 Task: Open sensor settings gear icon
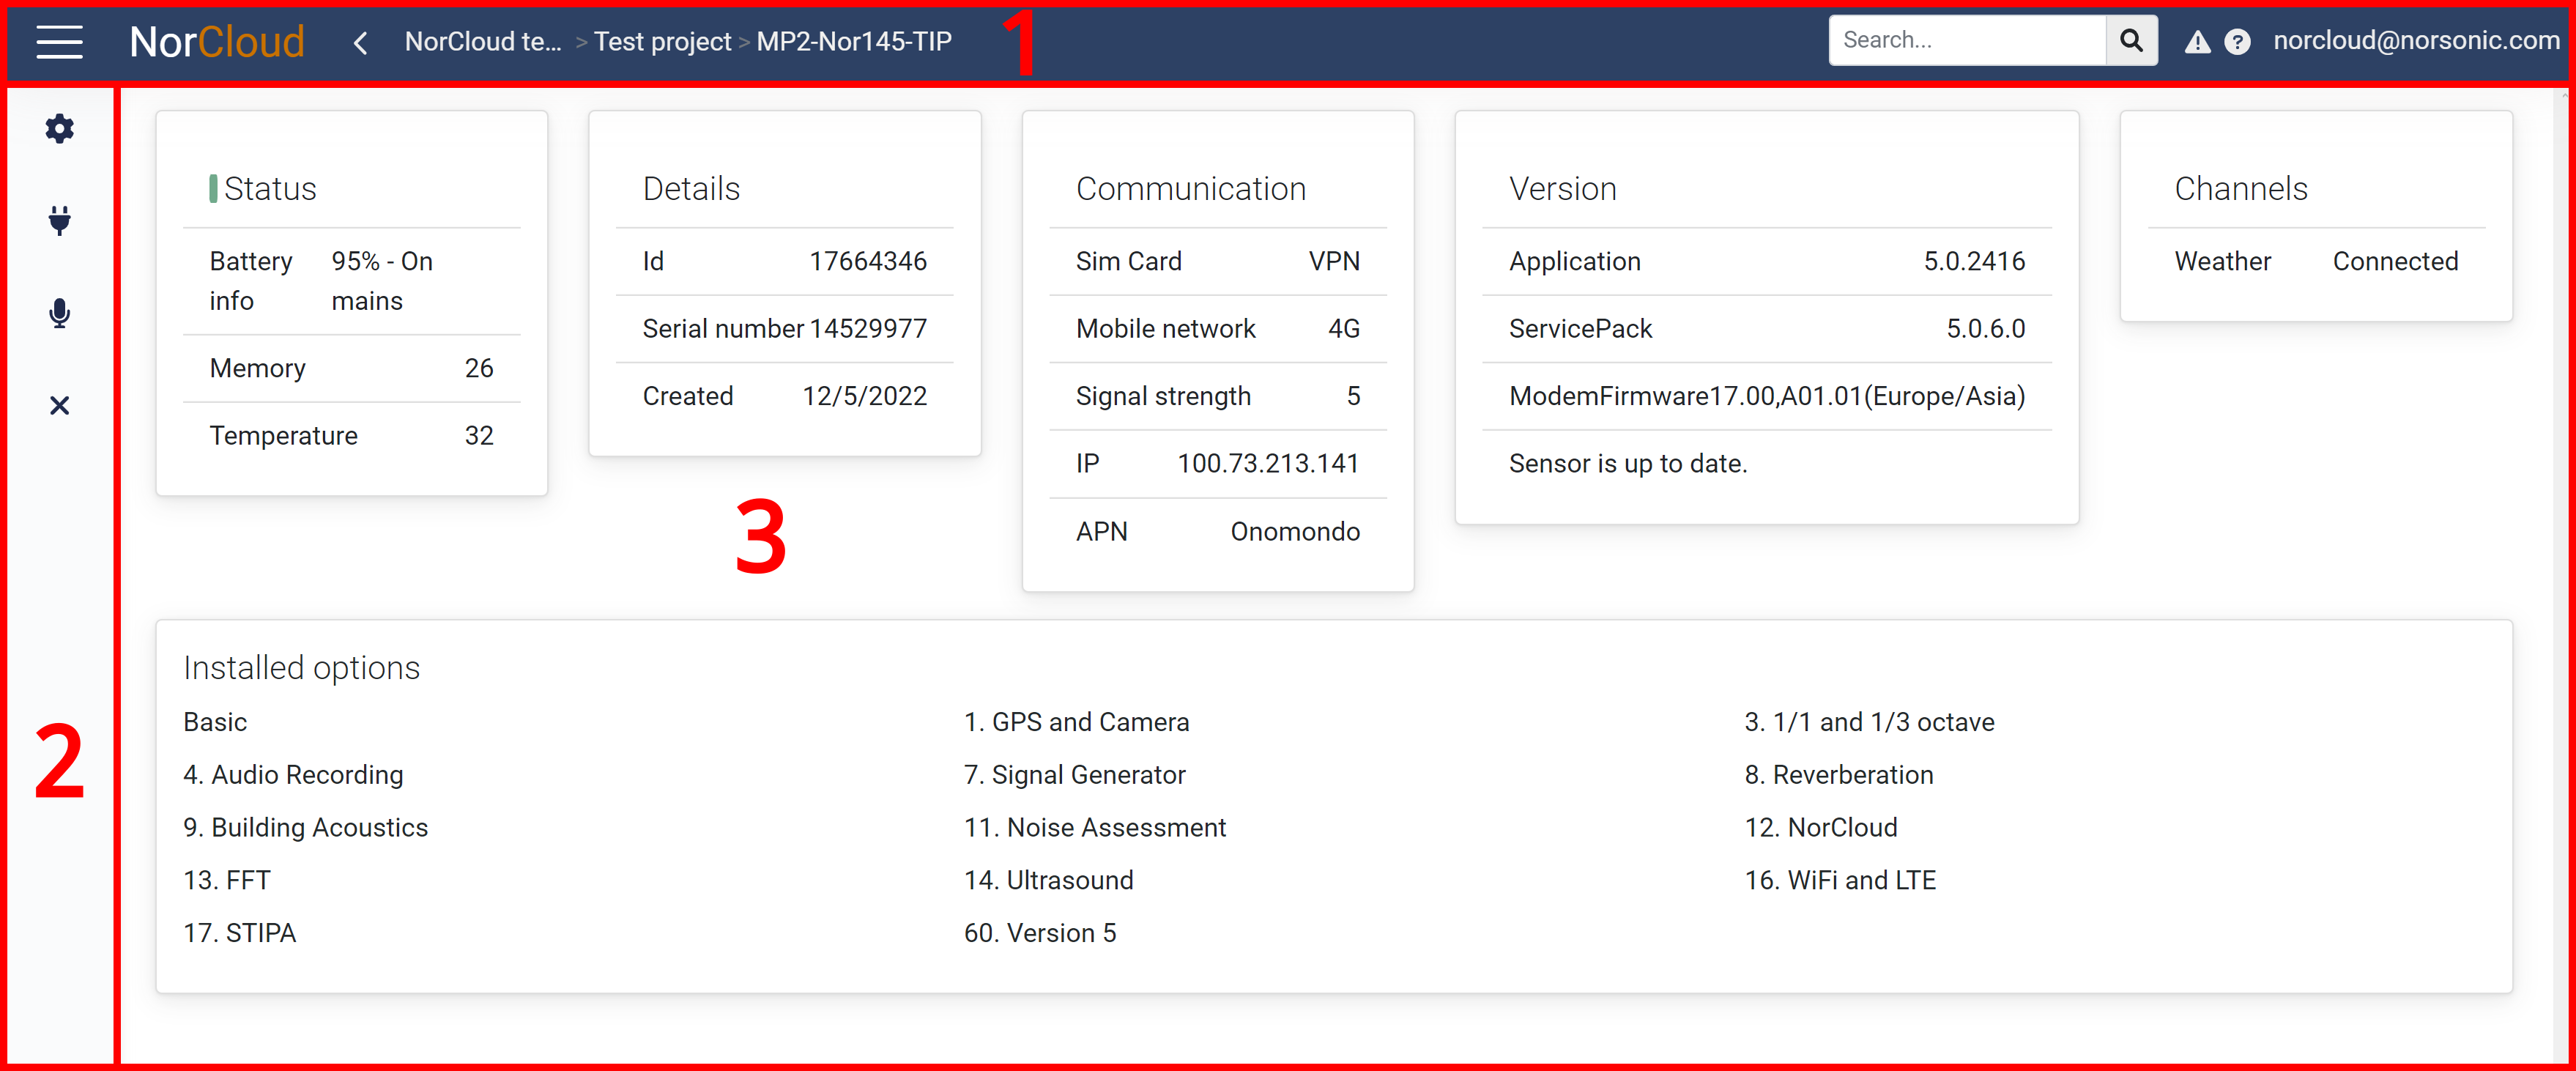tap(60, 128)
